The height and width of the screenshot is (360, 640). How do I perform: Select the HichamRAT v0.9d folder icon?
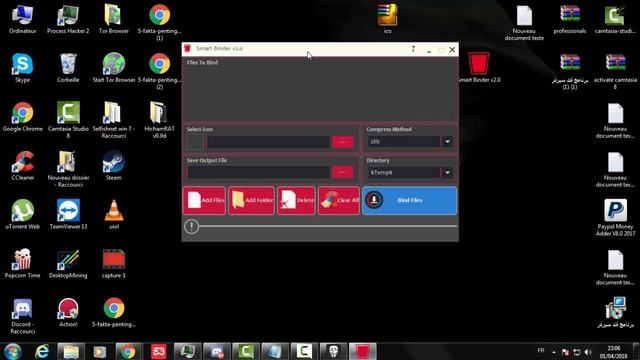coord(159,120)
